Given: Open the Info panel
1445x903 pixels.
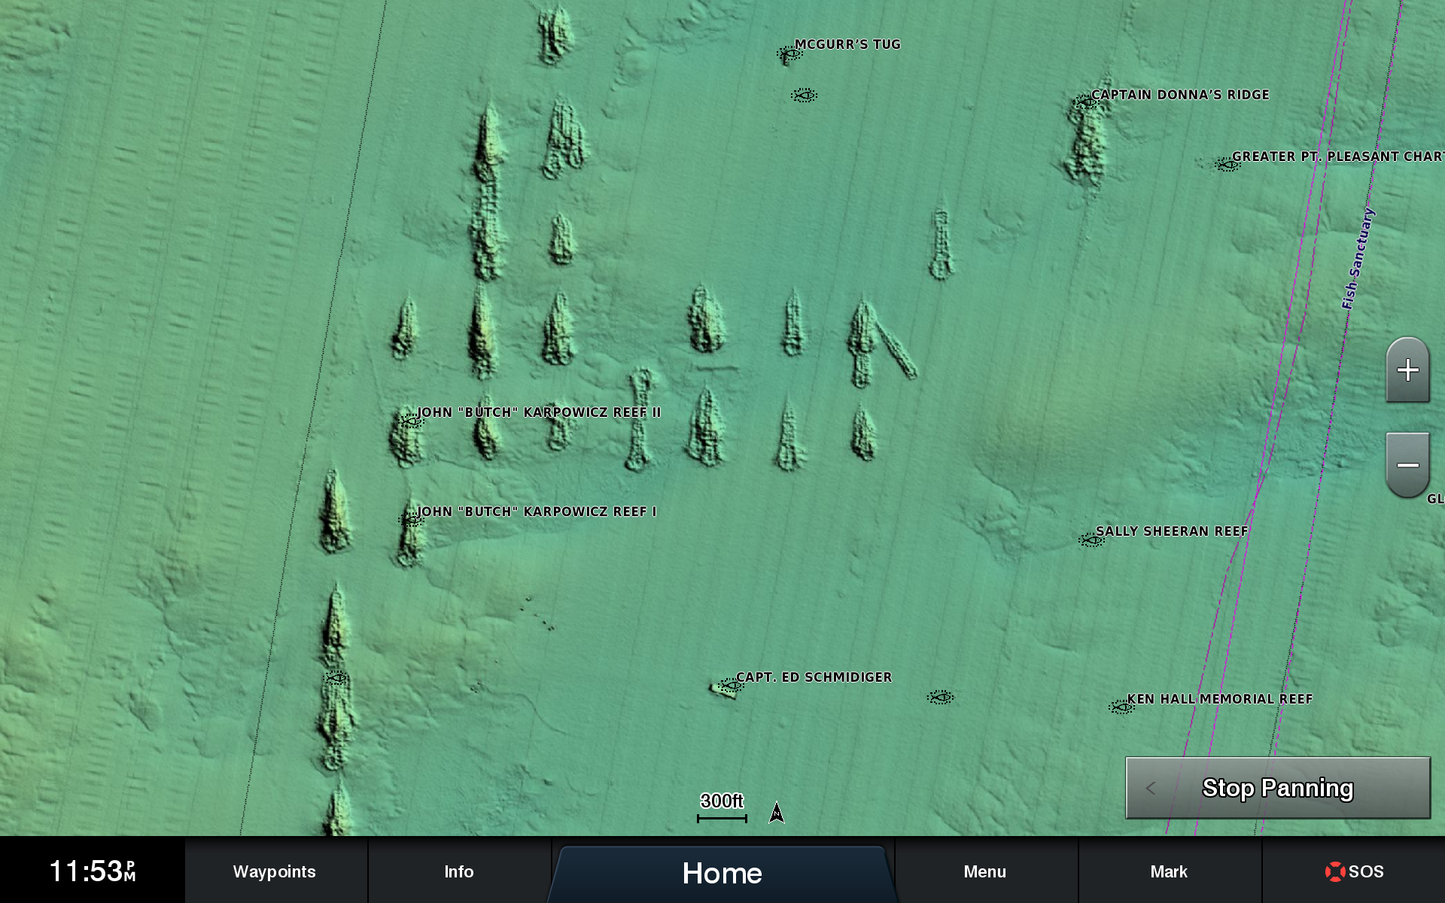Looking at the screenshot, I should (x=459, y=871).
